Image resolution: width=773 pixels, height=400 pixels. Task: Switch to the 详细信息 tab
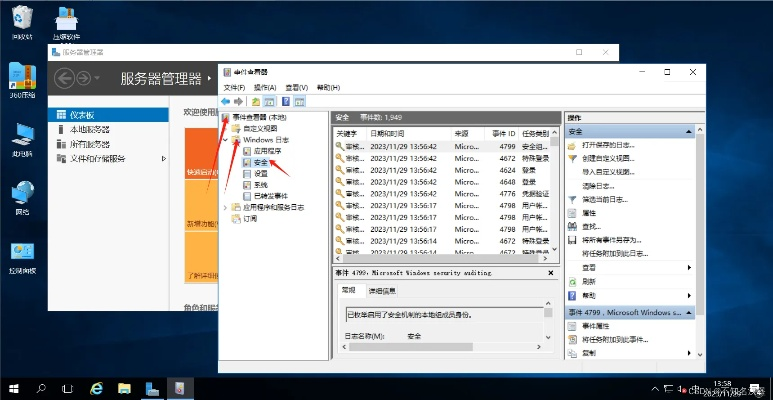pos(382,291)
